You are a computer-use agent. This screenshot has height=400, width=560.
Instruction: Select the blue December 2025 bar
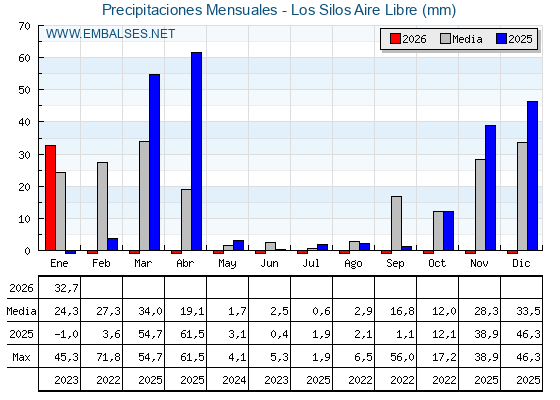(532, 176)
